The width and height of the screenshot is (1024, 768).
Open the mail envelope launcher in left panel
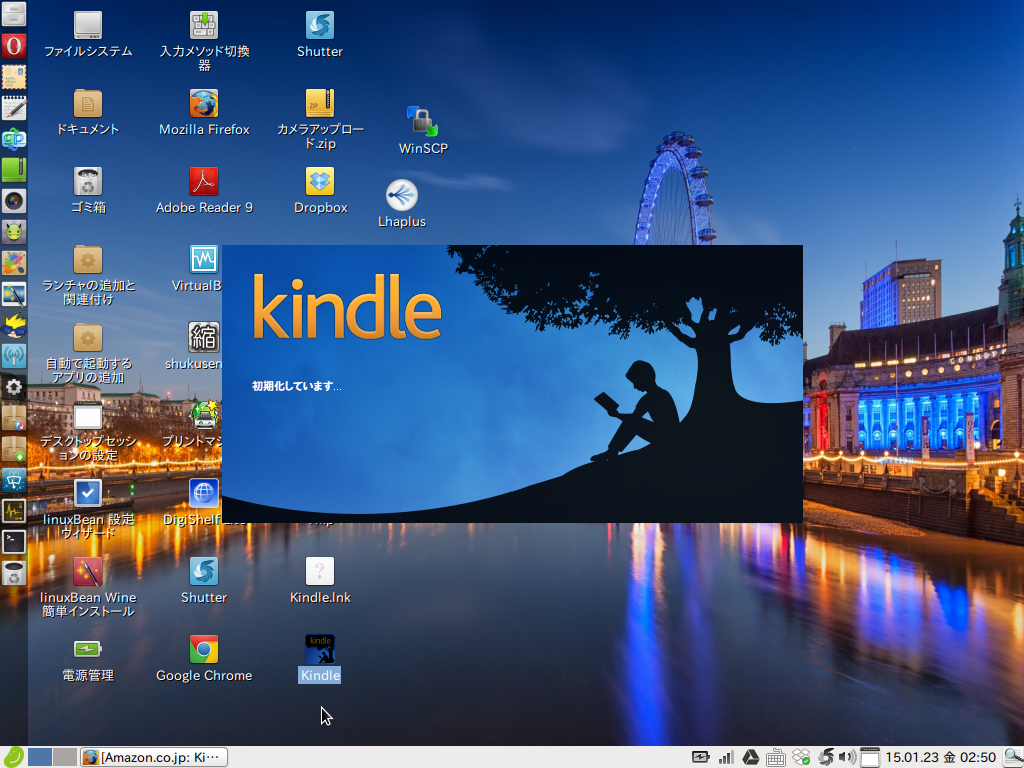coord(14,77)
